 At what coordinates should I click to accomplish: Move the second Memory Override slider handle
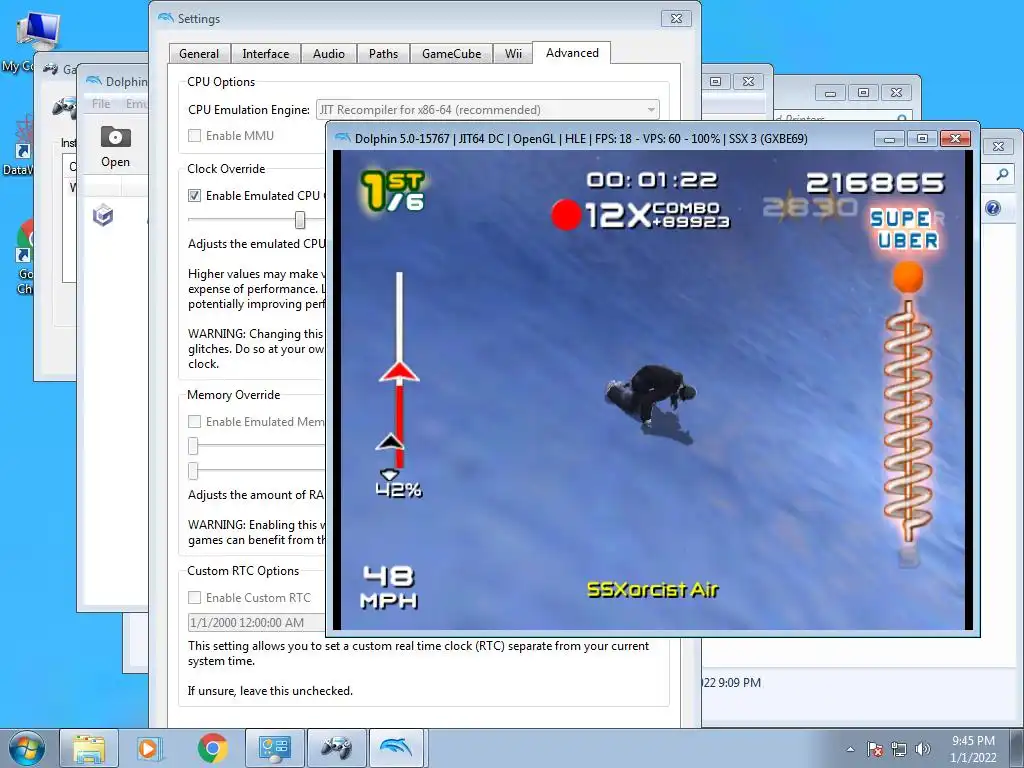(x=193, y=471)
